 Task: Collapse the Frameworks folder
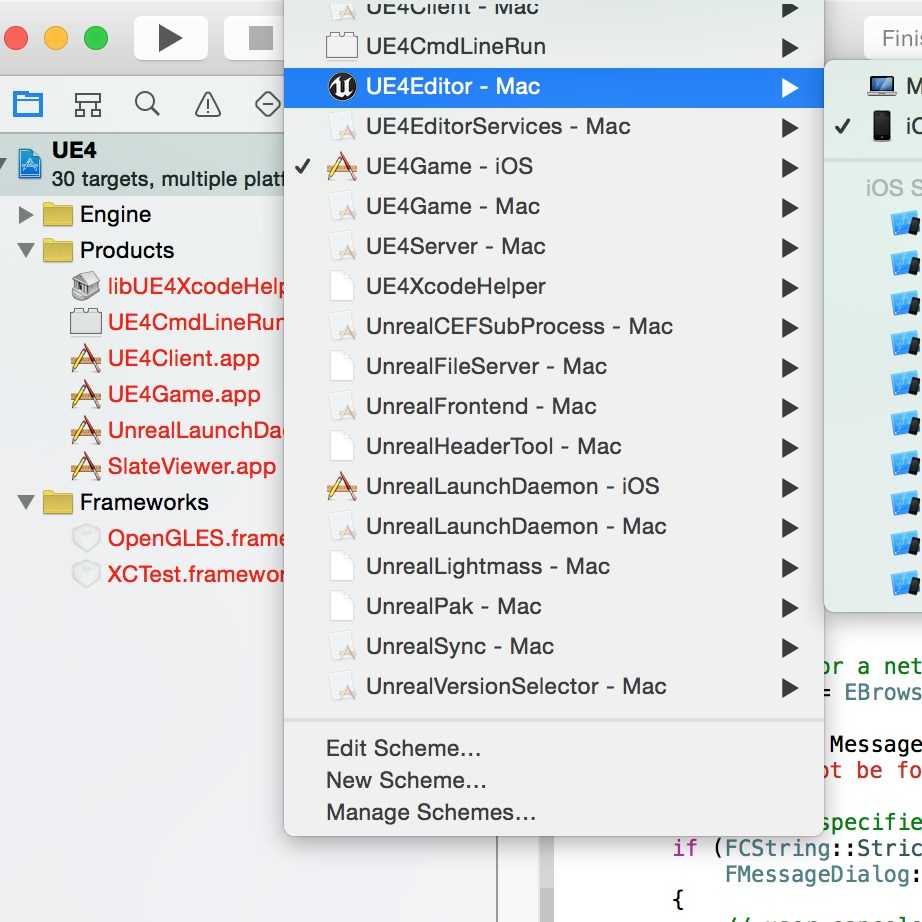(x=26, y=502)
